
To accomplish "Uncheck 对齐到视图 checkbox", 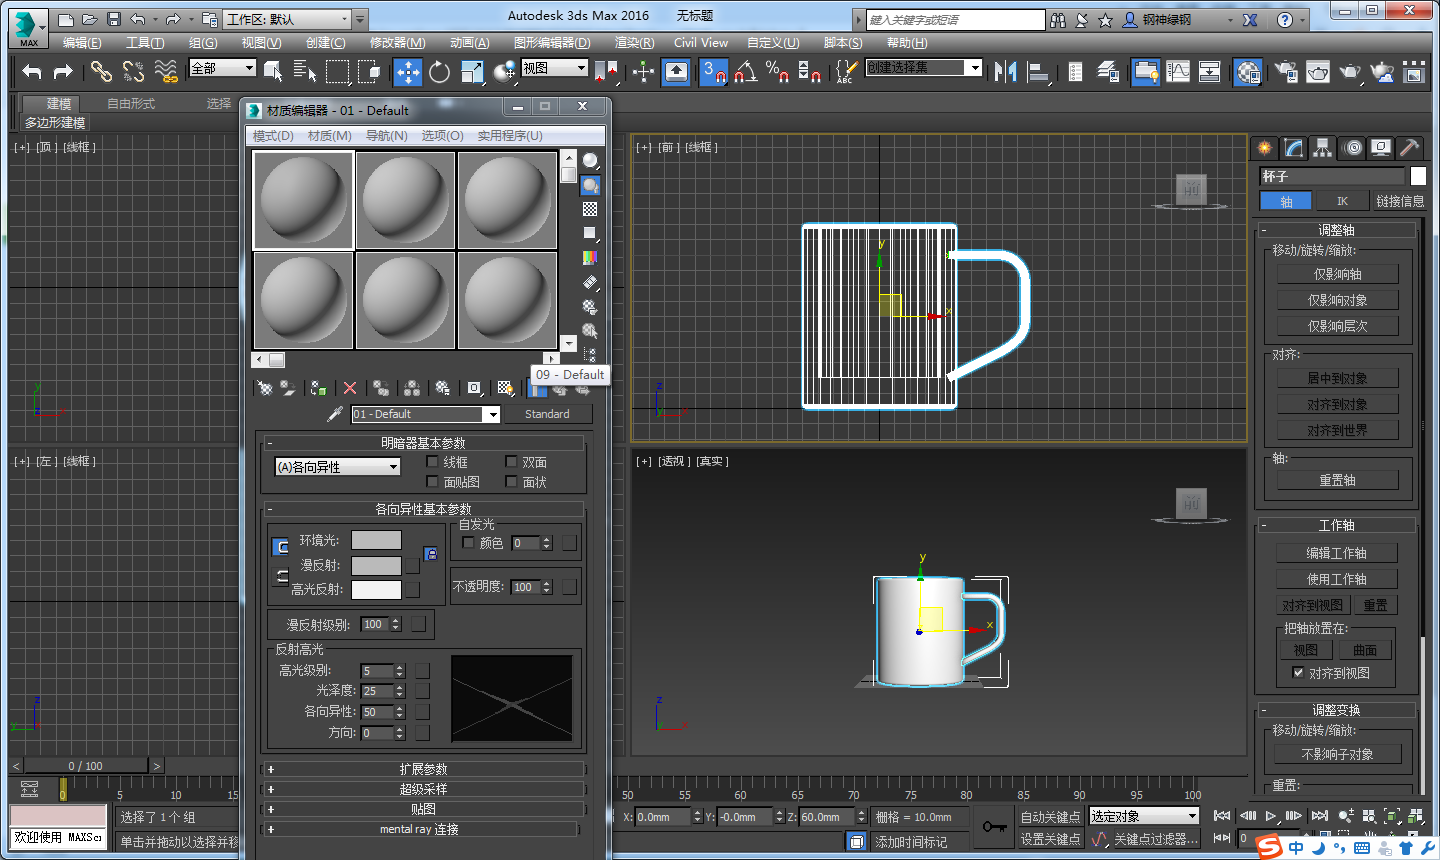I will 1298,673.
